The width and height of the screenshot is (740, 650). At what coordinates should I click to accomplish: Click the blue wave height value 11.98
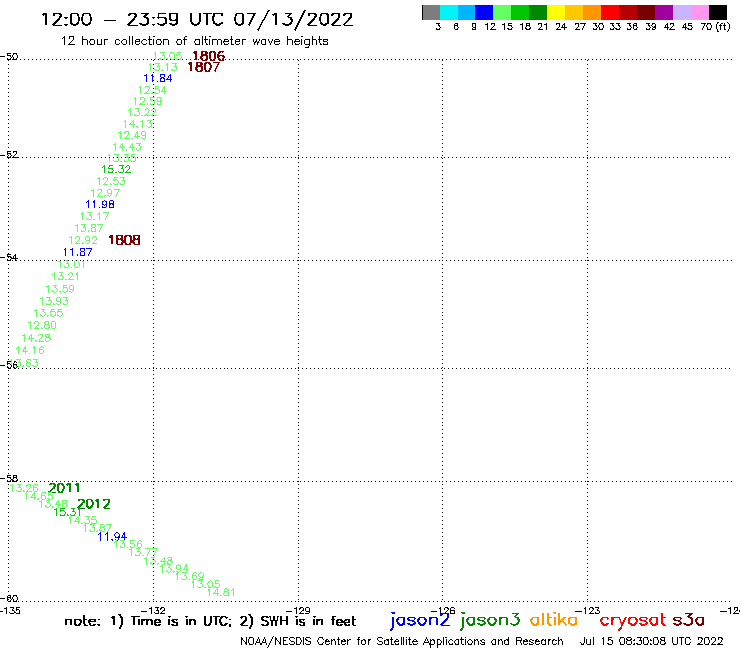point(100,204)
